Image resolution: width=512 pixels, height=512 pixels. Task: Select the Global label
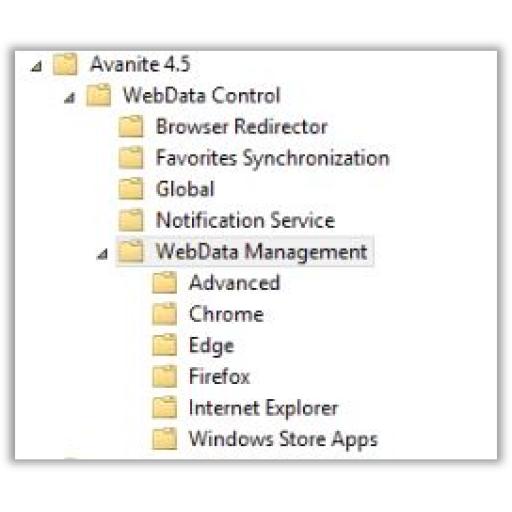185,189
